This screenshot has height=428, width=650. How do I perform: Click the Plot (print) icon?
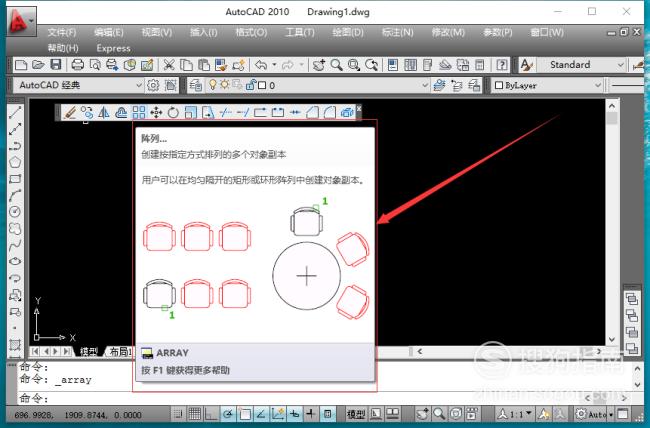tap(78, 65)
